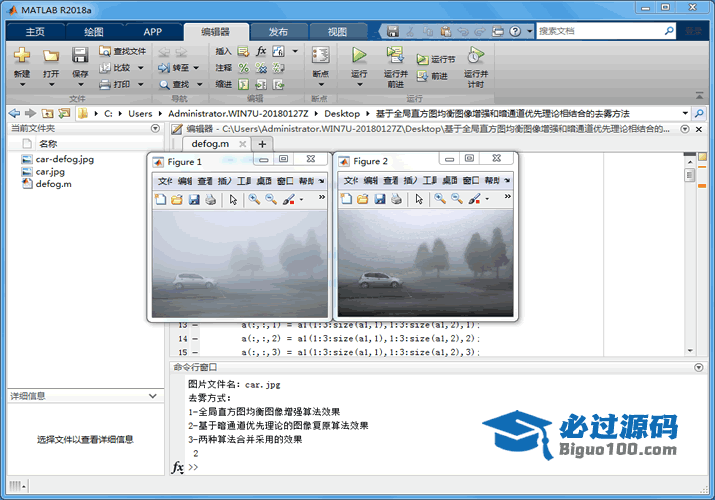Open Help (帮助) menu in Figure 2

point(492,180)
